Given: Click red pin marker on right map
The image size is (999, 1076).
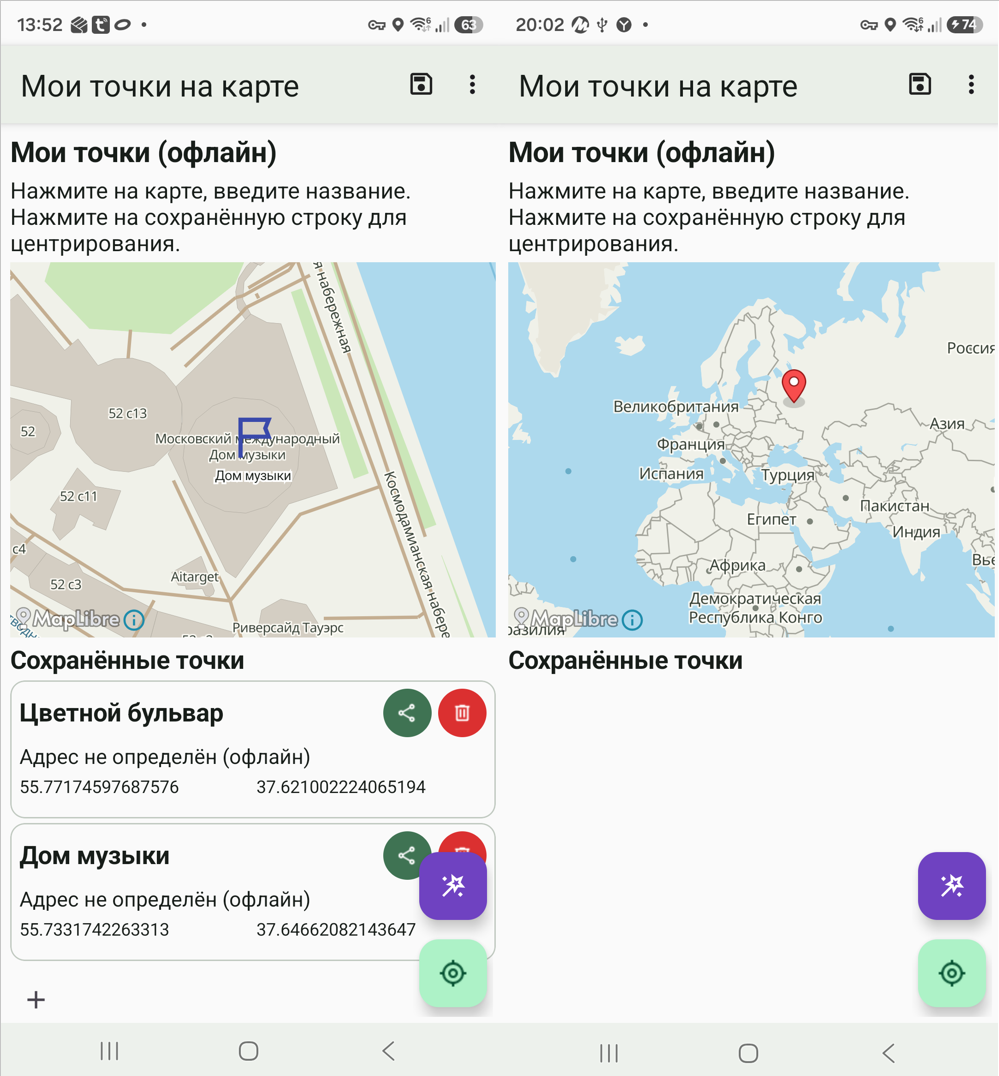Looking at the screenshot, I should [794, 386].
